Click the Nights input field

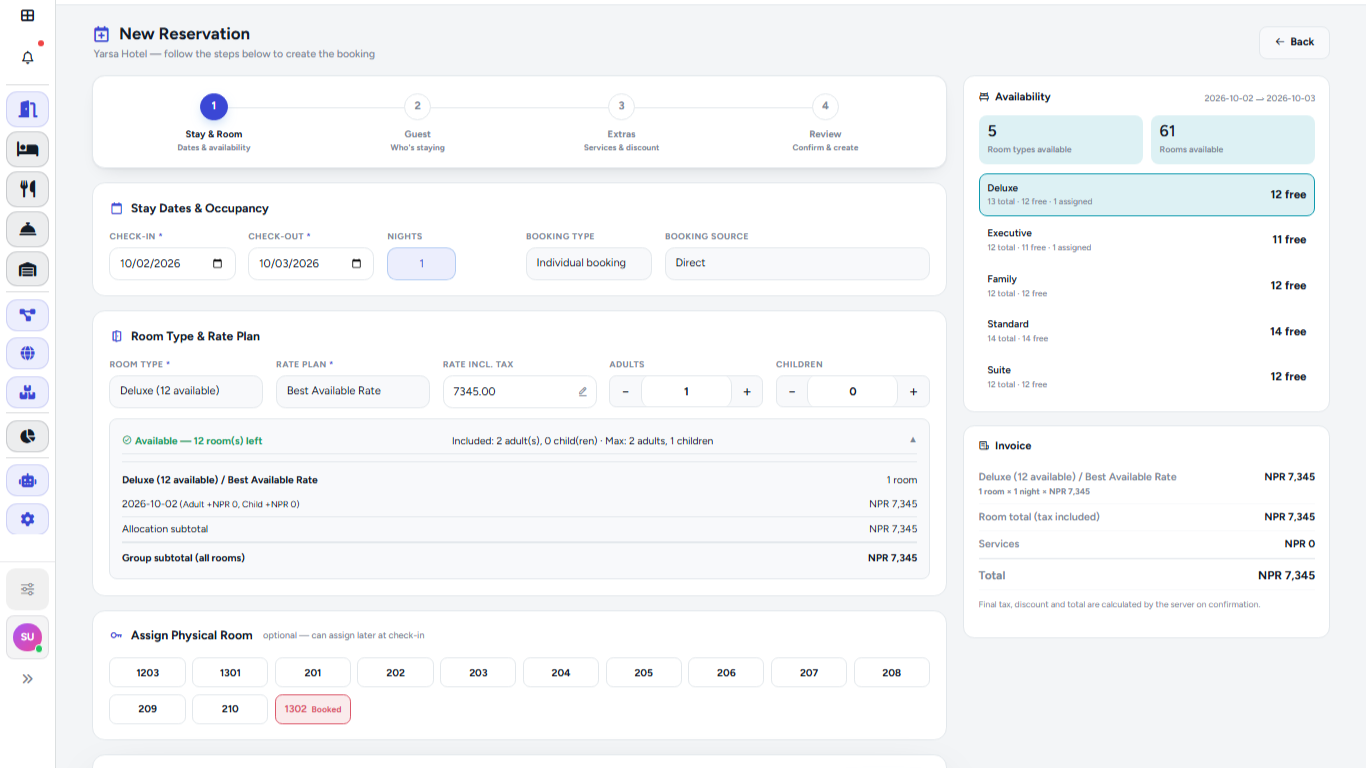421,264
